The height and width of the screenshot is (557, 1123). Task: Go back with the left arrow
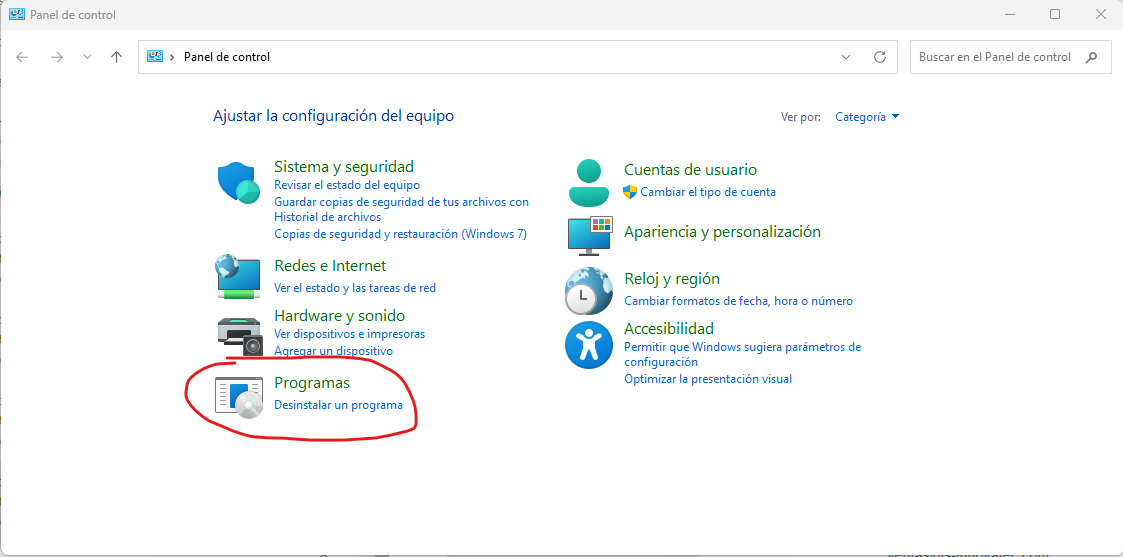click(x=22, y=57)
